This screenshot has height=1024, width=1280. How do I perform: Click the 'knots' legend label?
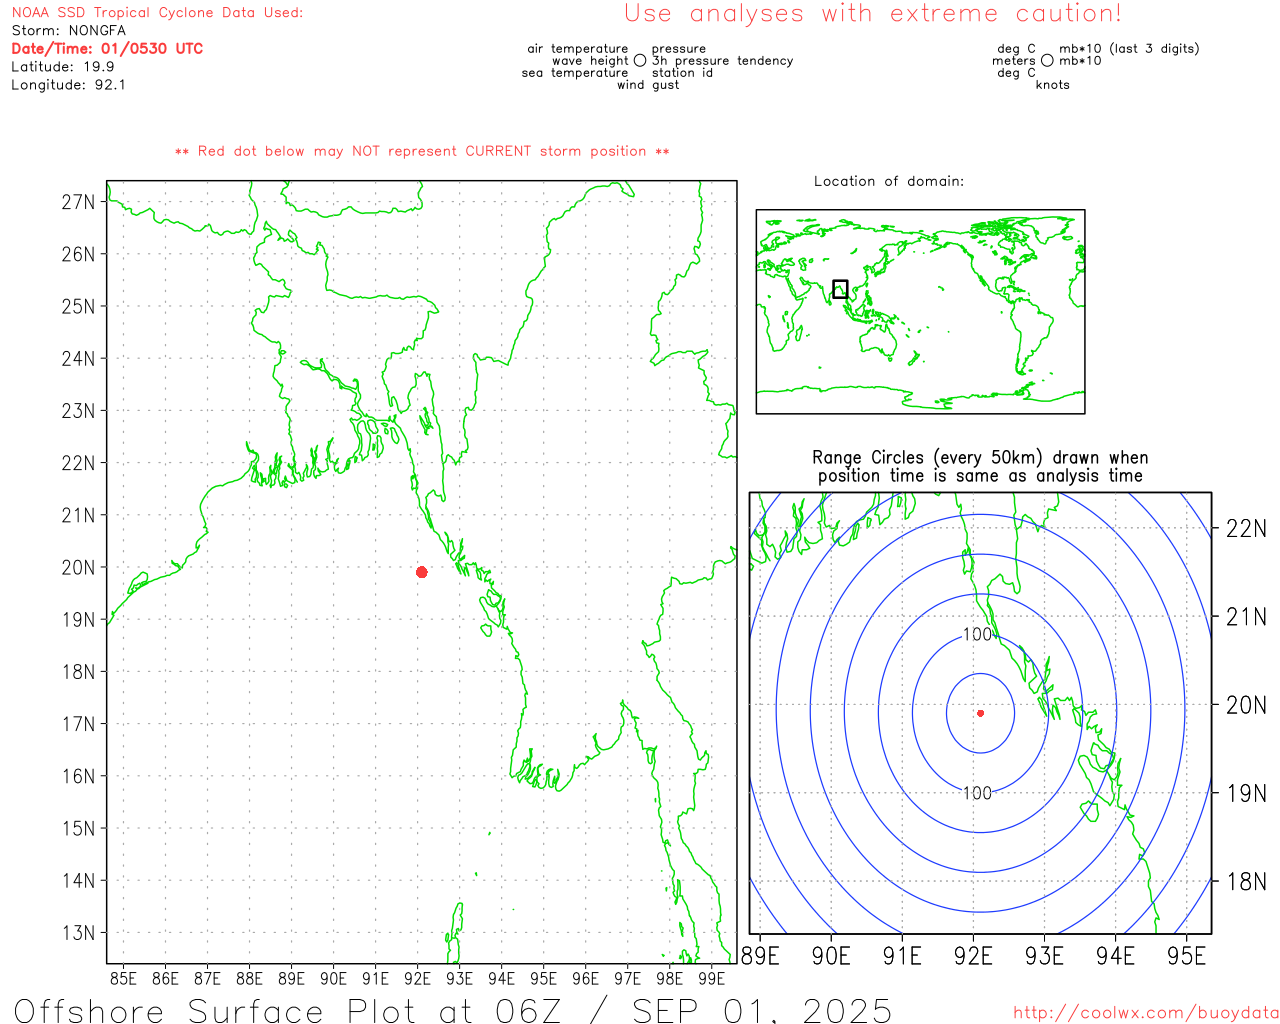1053,85
